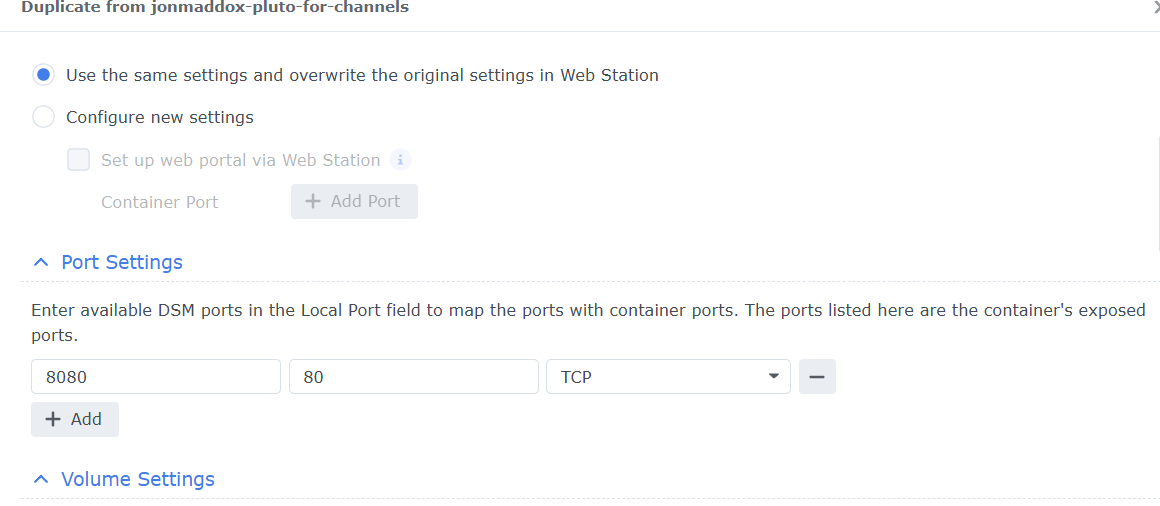Select 'Configure new settings' radio button
The image size is (1160, 506).
(x=43, y=117)
